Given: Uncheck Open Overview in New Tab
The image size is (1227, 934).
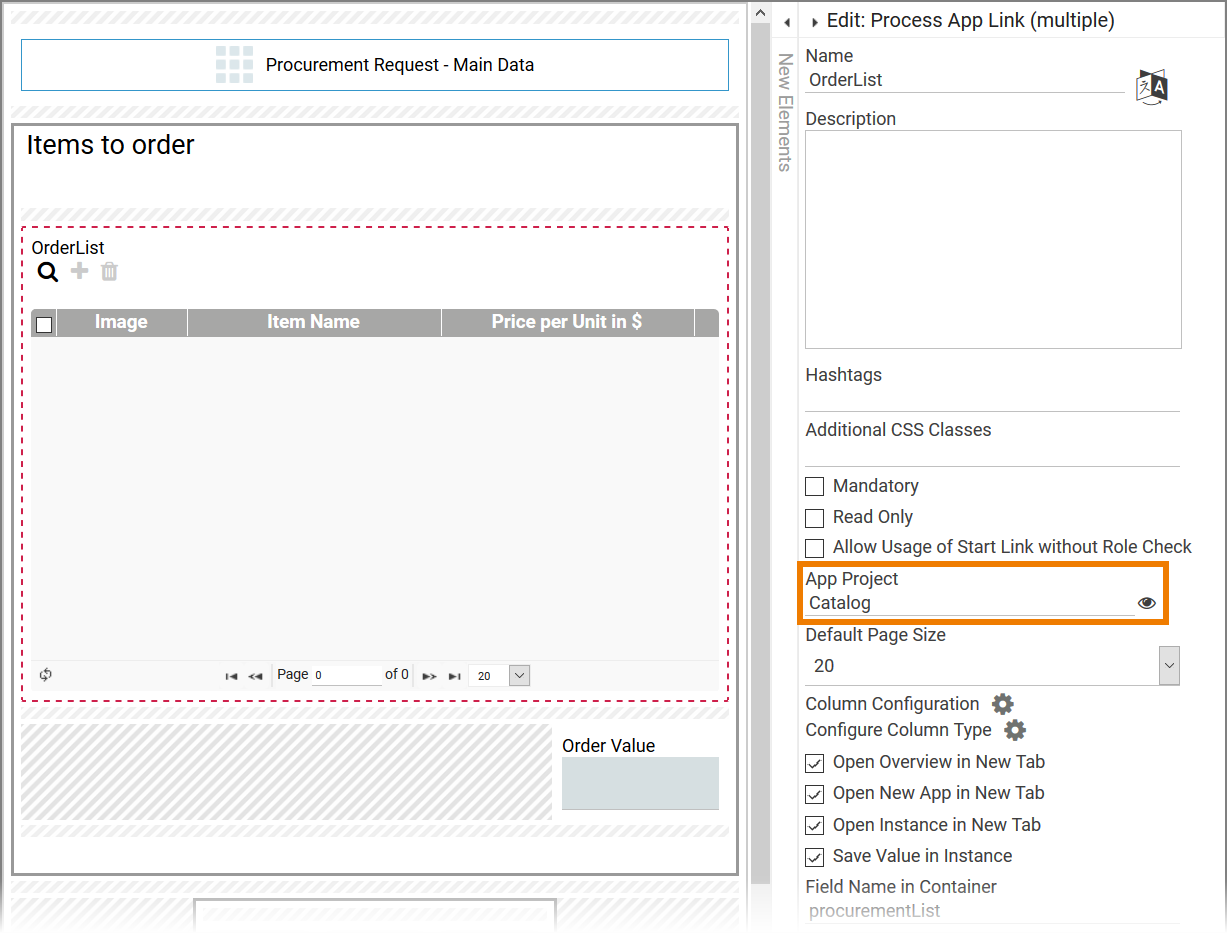Looking at the screenshot, I should (x=815, y=763).
